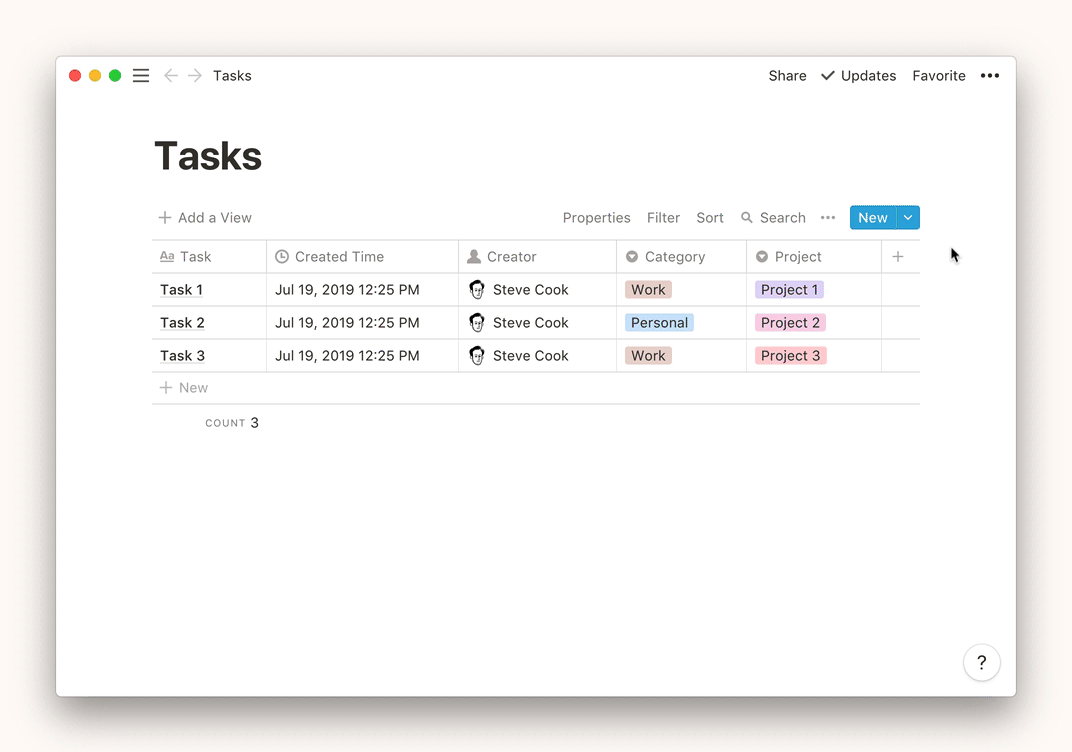Click Steve Cook's avatar in Task 1 row
The image size is (1072, 752).
[477, 290]
